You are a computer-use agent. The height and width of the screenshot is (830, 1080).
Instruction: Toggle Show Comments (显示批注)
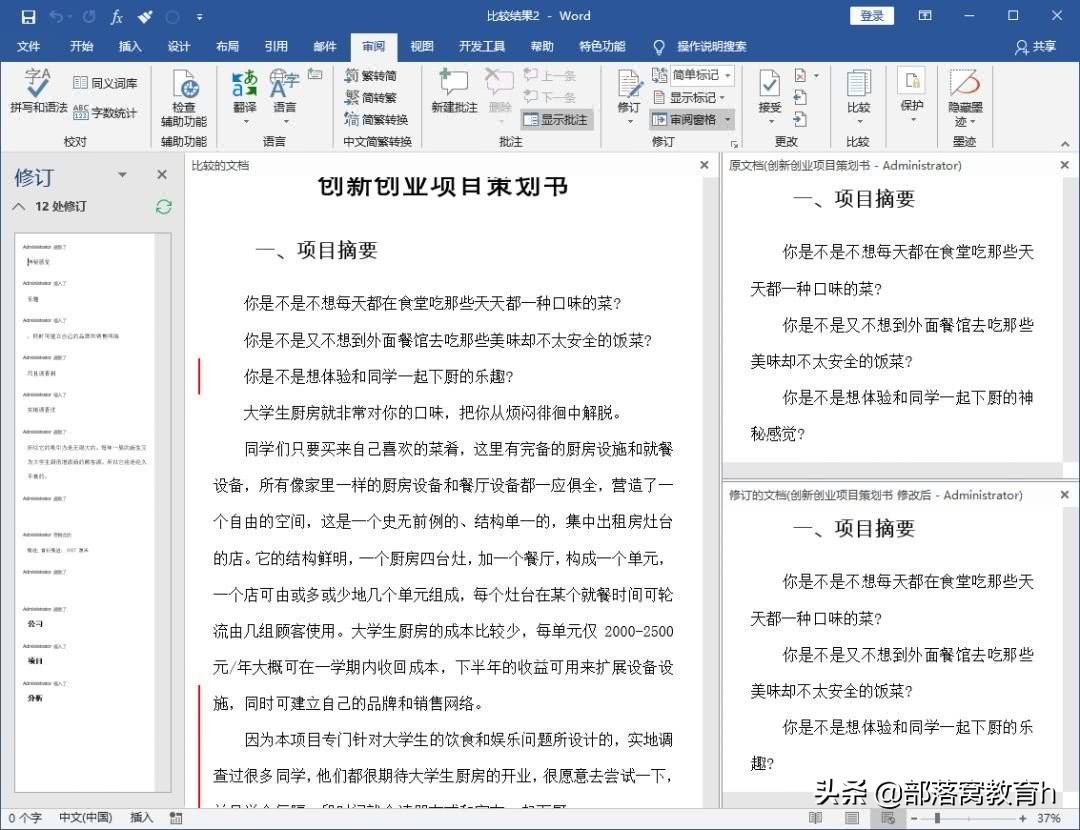556,120
